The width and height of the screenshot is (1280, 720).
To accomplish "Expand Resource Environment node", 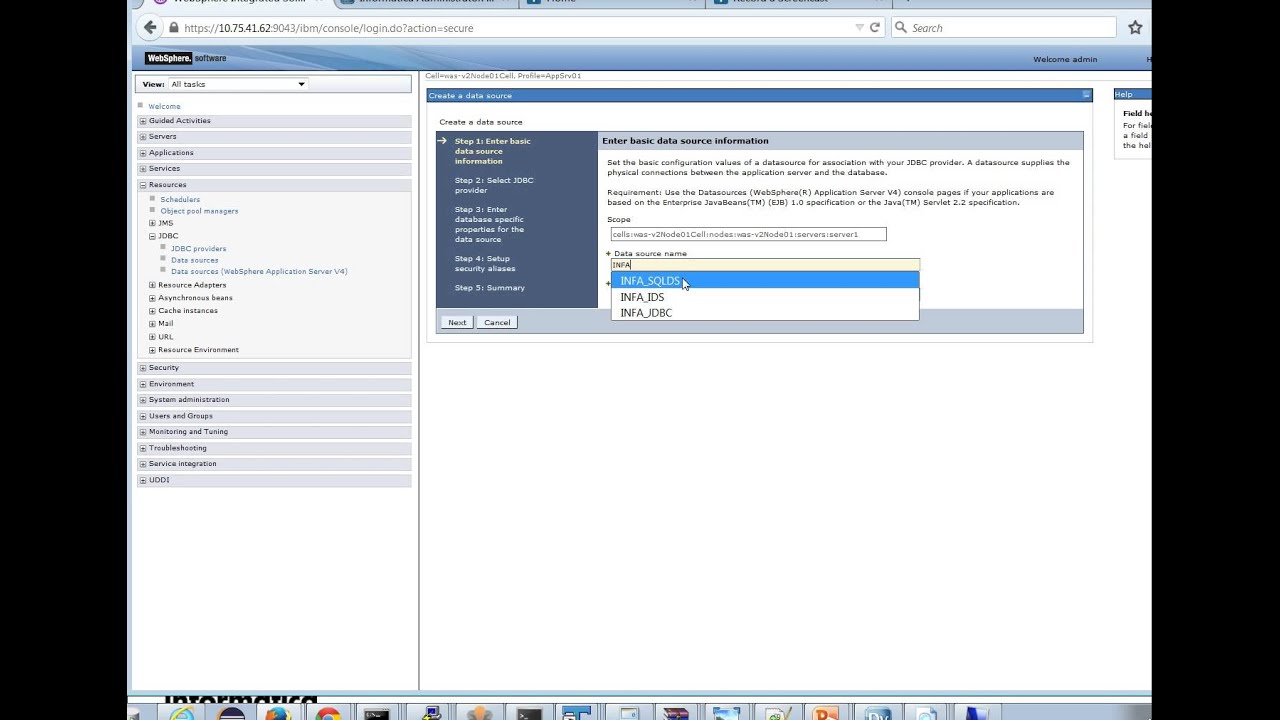I will click(x=152, y=350).
